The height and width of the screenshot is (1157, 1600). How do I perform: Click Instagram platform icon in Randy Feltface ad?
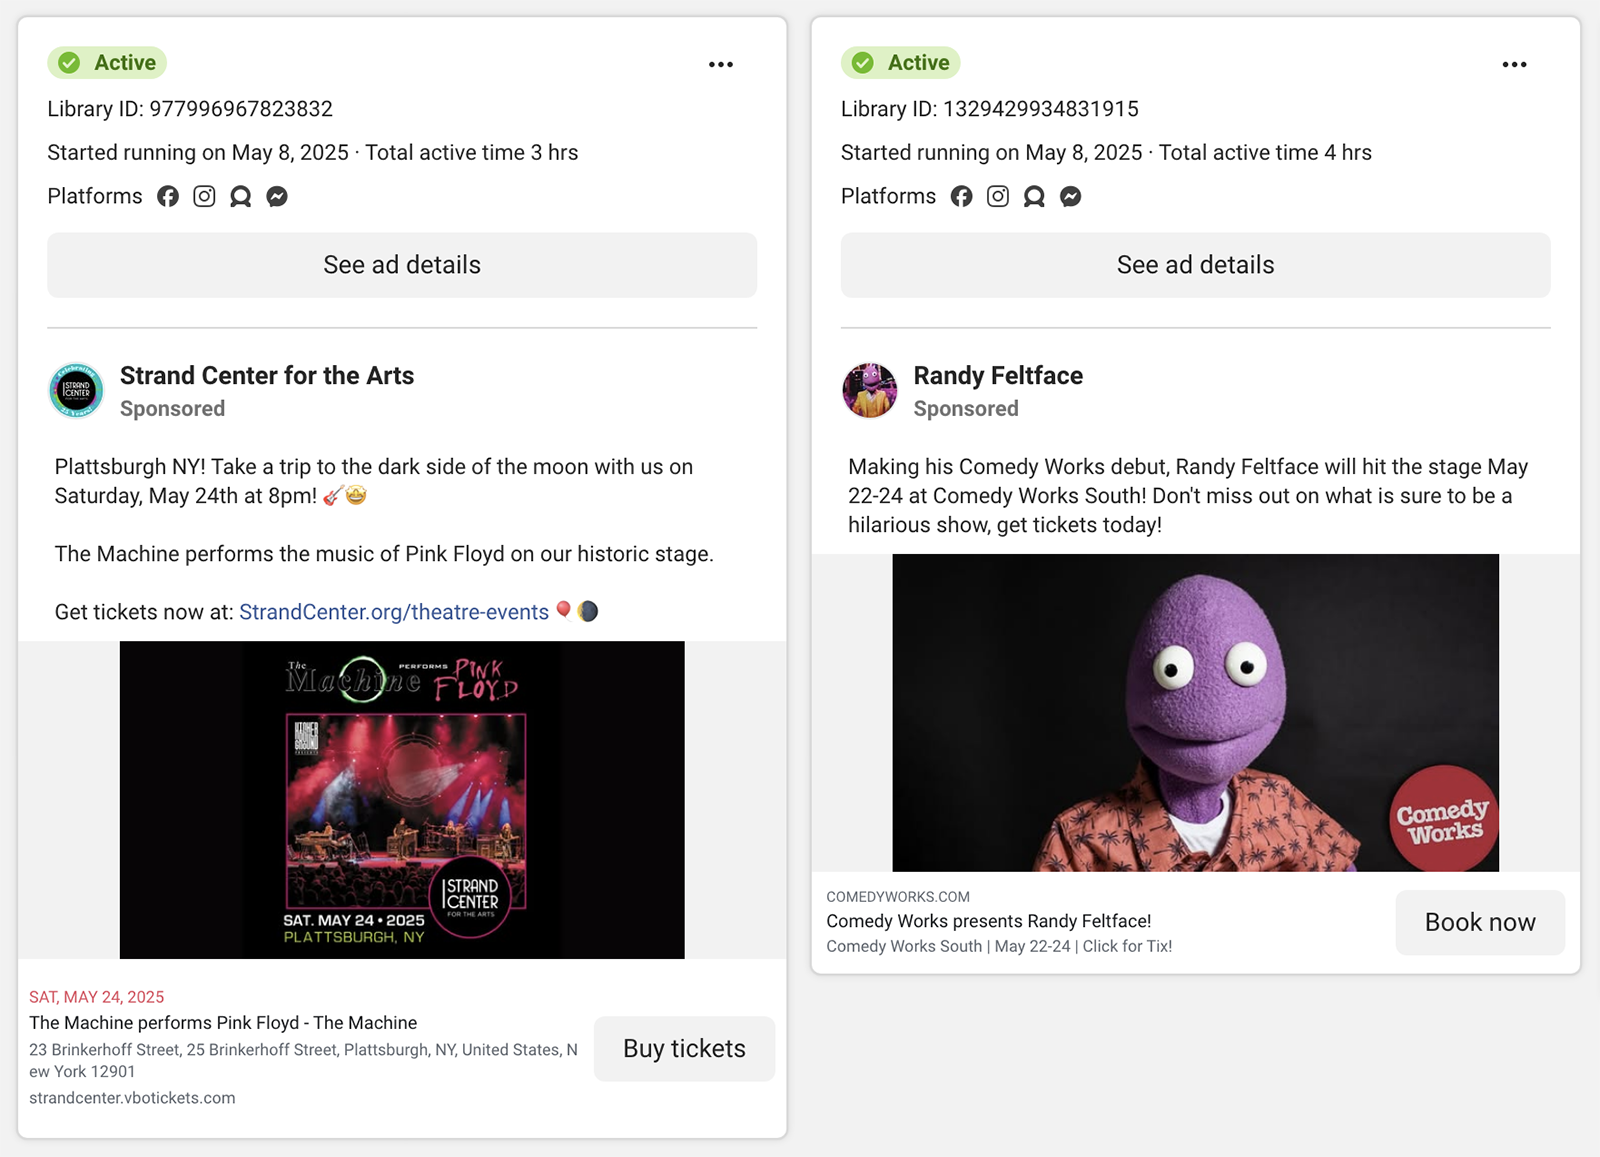coord(998,196)
